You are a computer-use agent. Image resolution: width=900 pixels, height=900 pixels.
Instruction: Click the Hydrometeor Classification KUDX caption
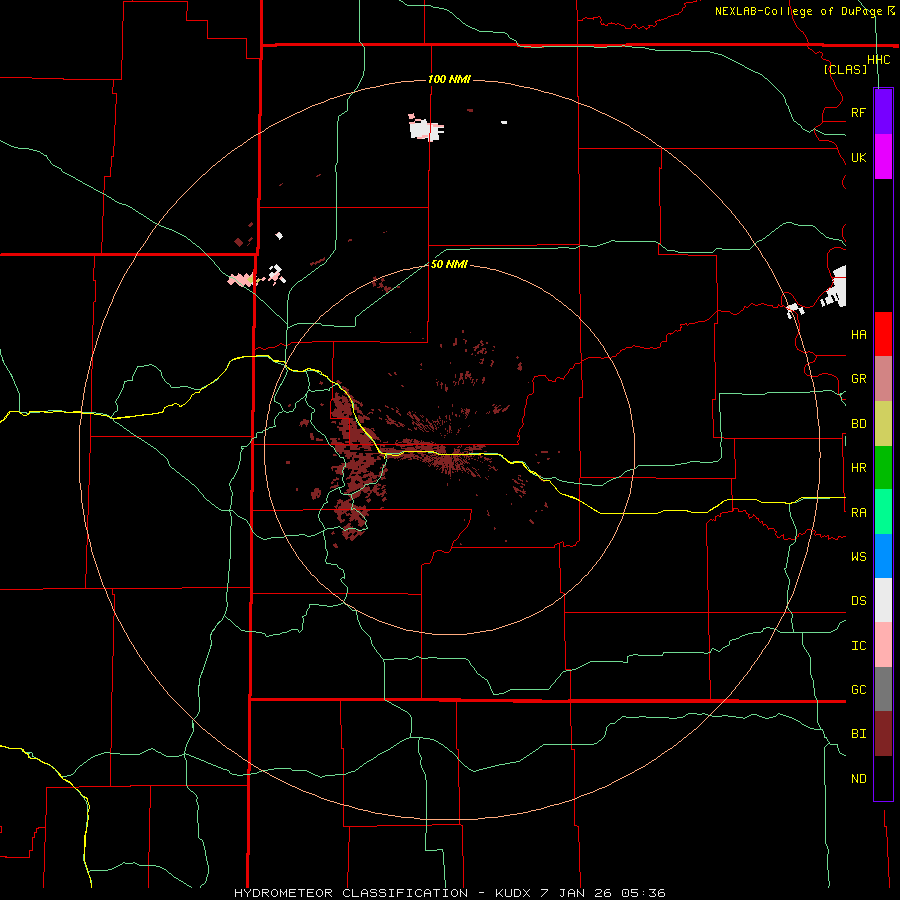coord(449,893)
